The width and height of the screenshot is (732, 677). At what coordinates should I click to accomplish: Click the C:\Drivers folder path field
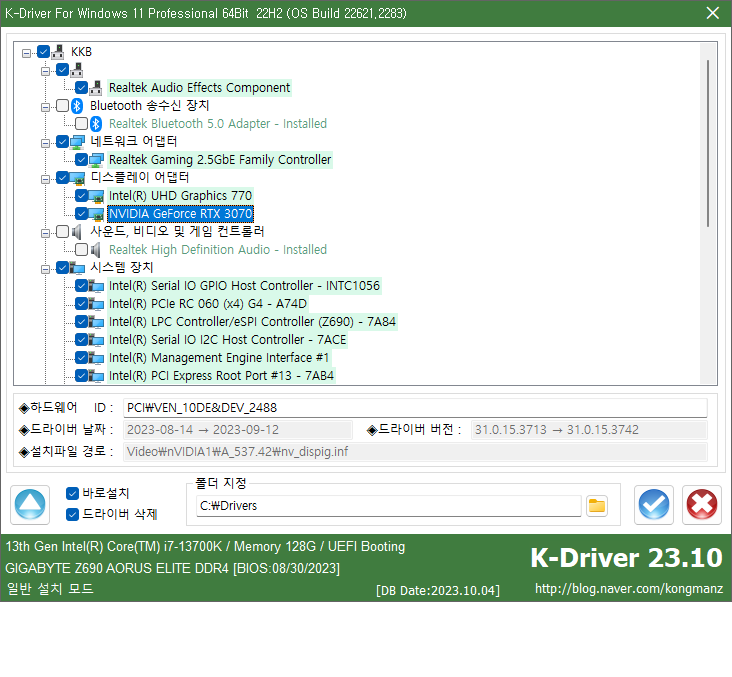point(388,506)
